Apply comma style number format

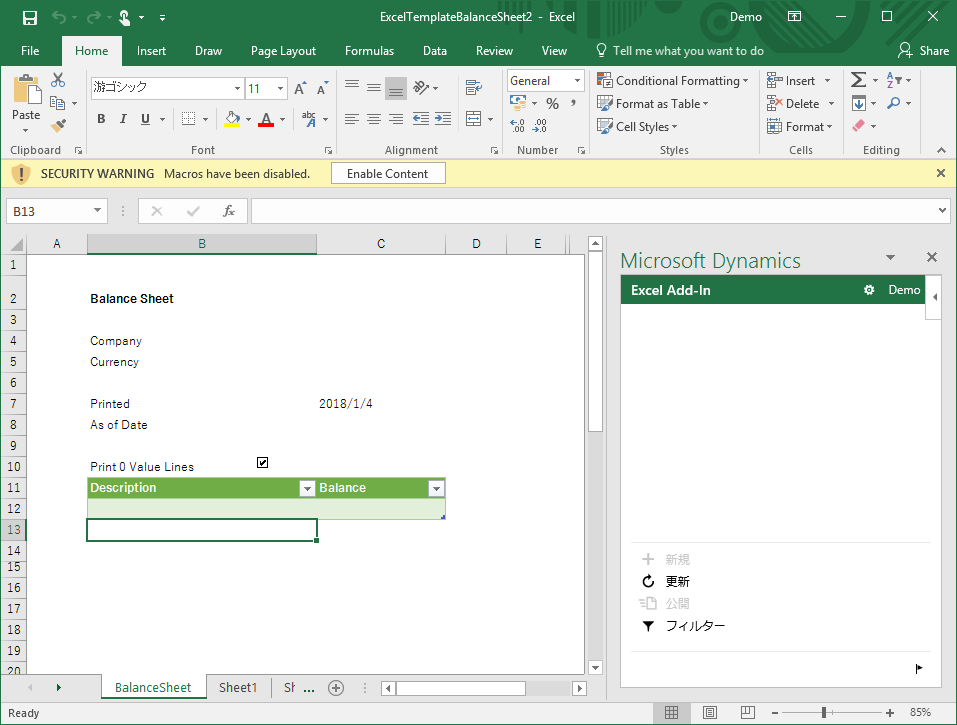[573, 104]
